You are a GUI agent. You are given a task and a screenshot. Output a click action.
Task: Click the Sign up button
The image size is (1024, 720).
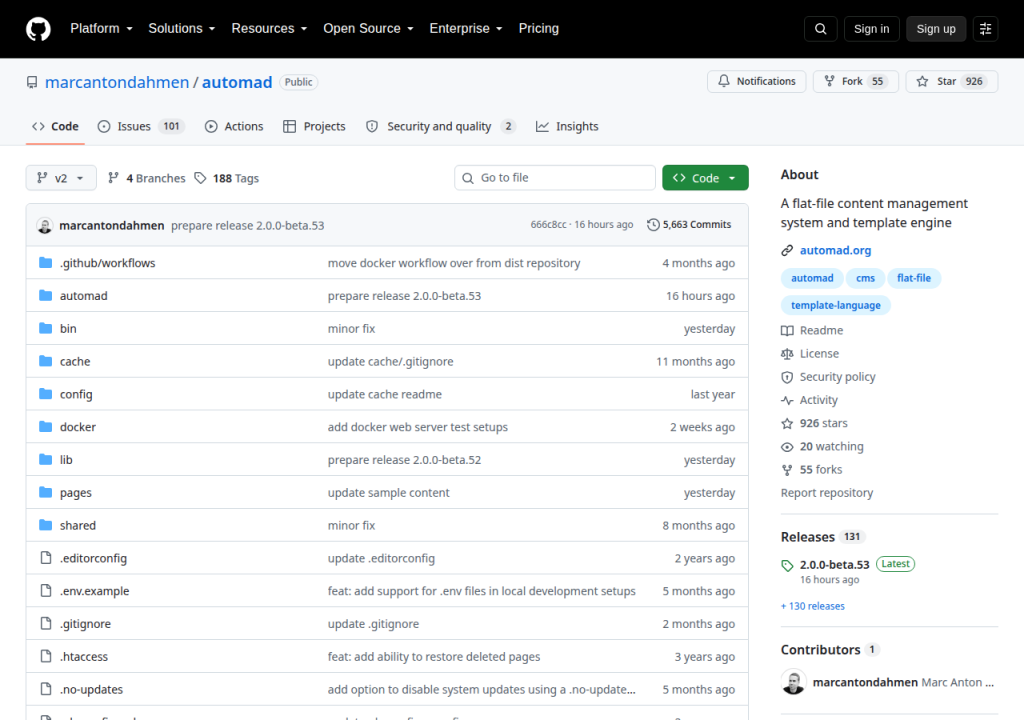click(936, 29)
